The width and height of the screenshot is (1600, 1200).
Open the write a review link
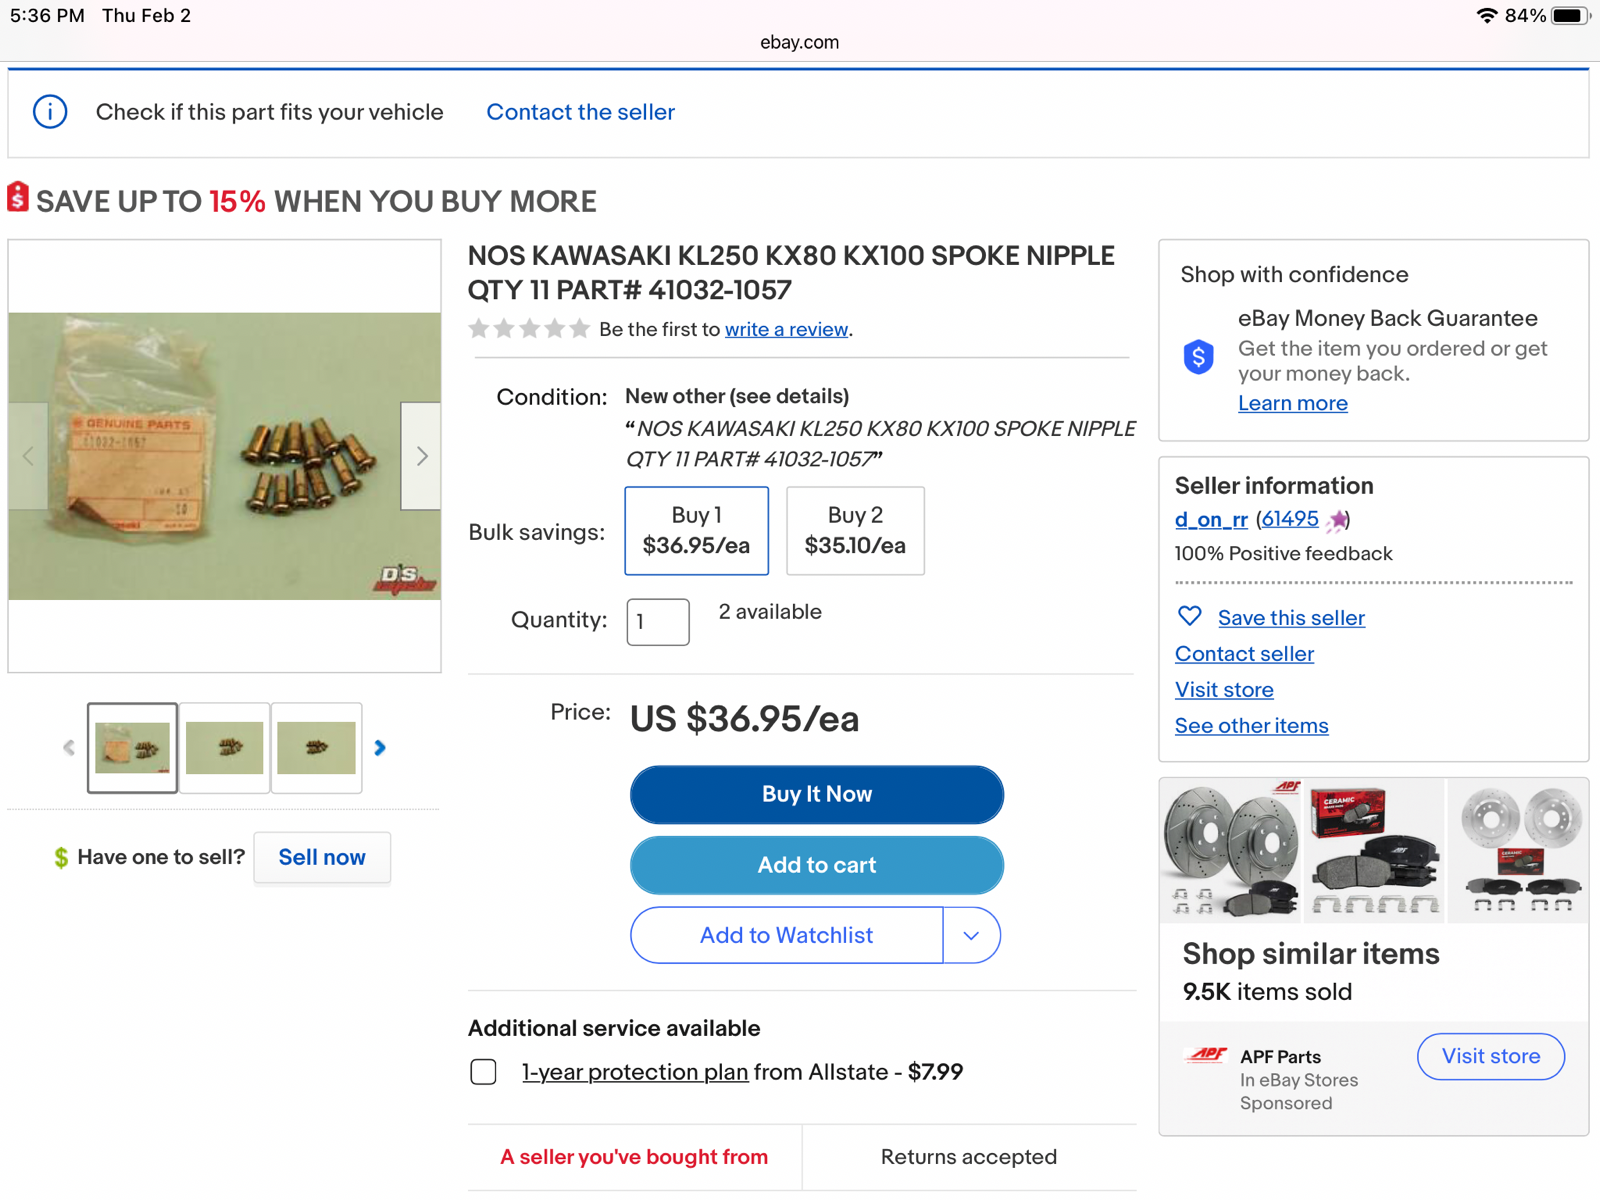[x=786, y=330]
